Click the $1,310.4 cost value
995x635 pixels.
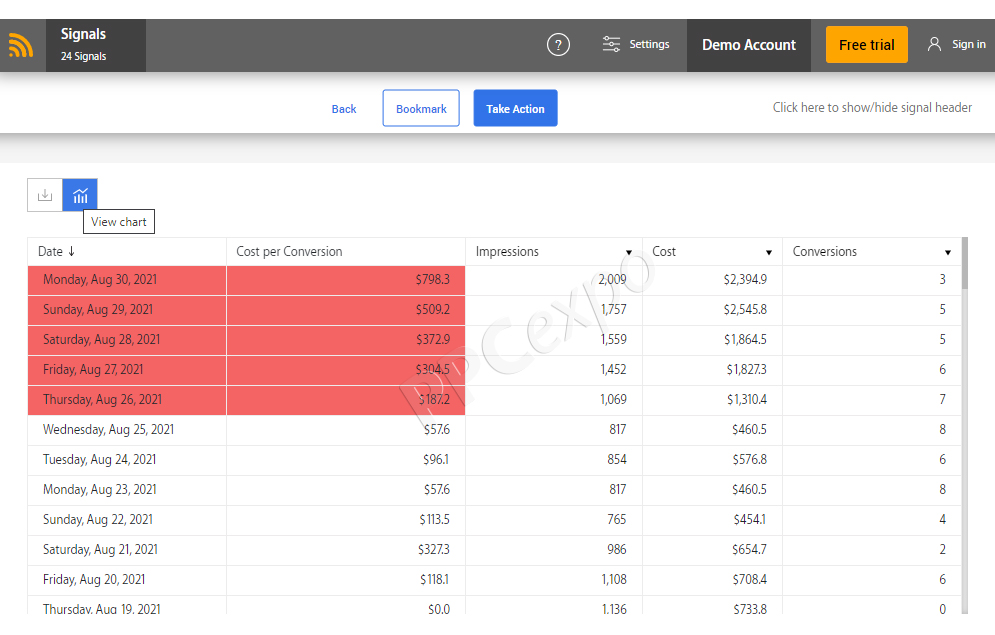[746, 400]
